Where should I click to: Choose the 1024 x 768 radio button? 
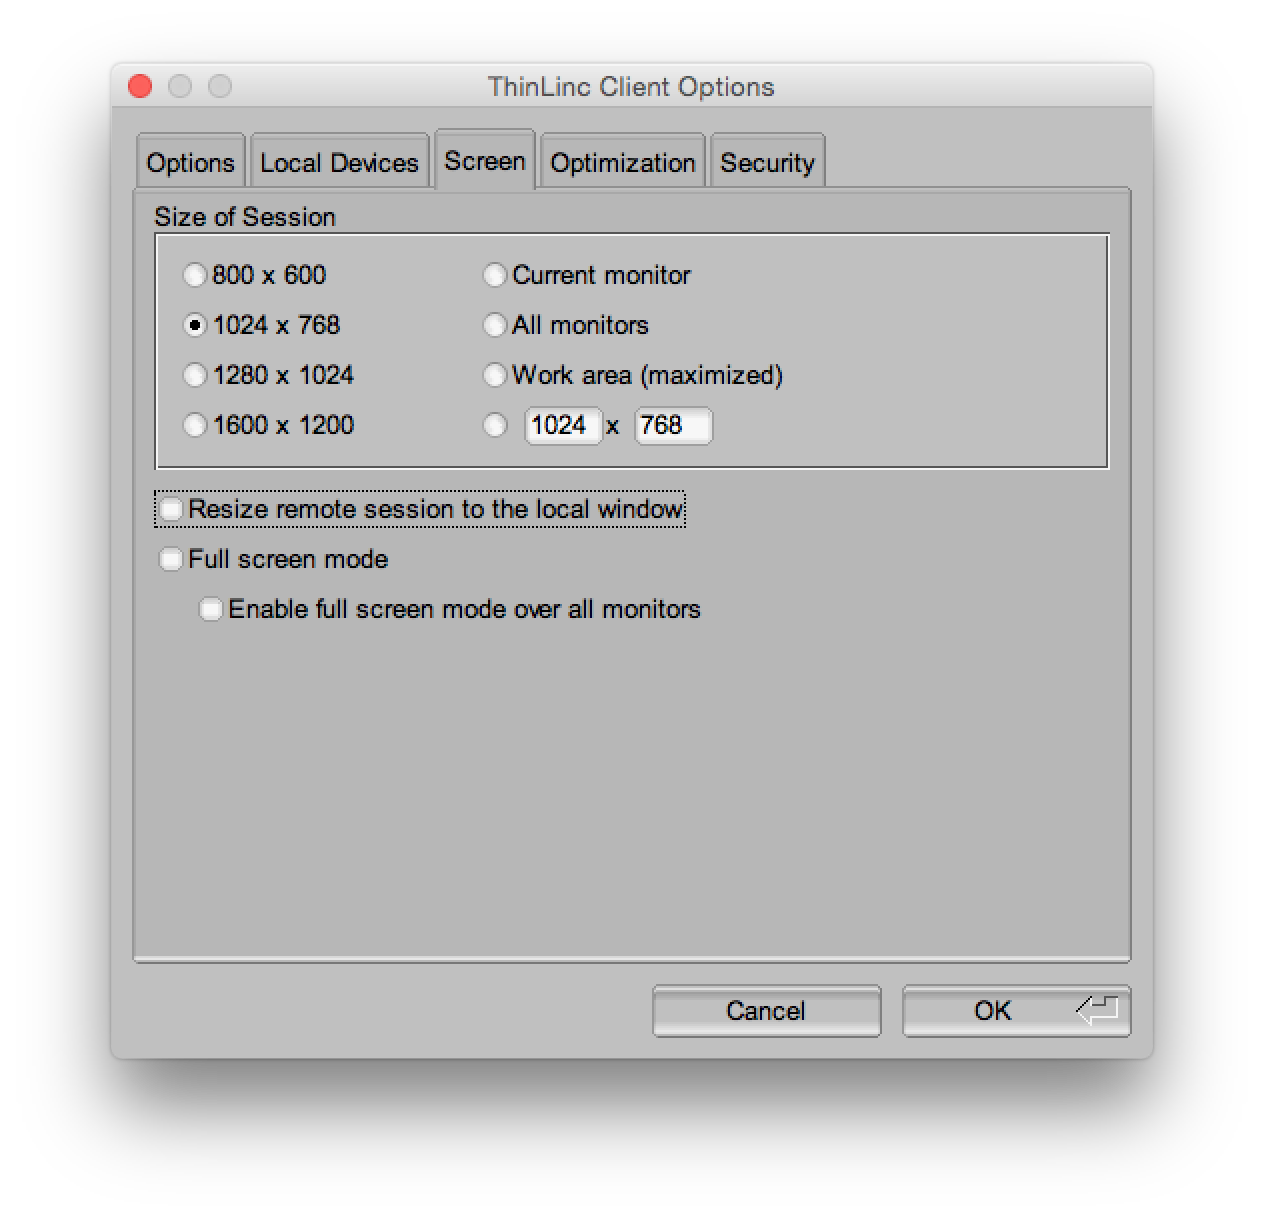pyautogui.click(x=195, y=325)
